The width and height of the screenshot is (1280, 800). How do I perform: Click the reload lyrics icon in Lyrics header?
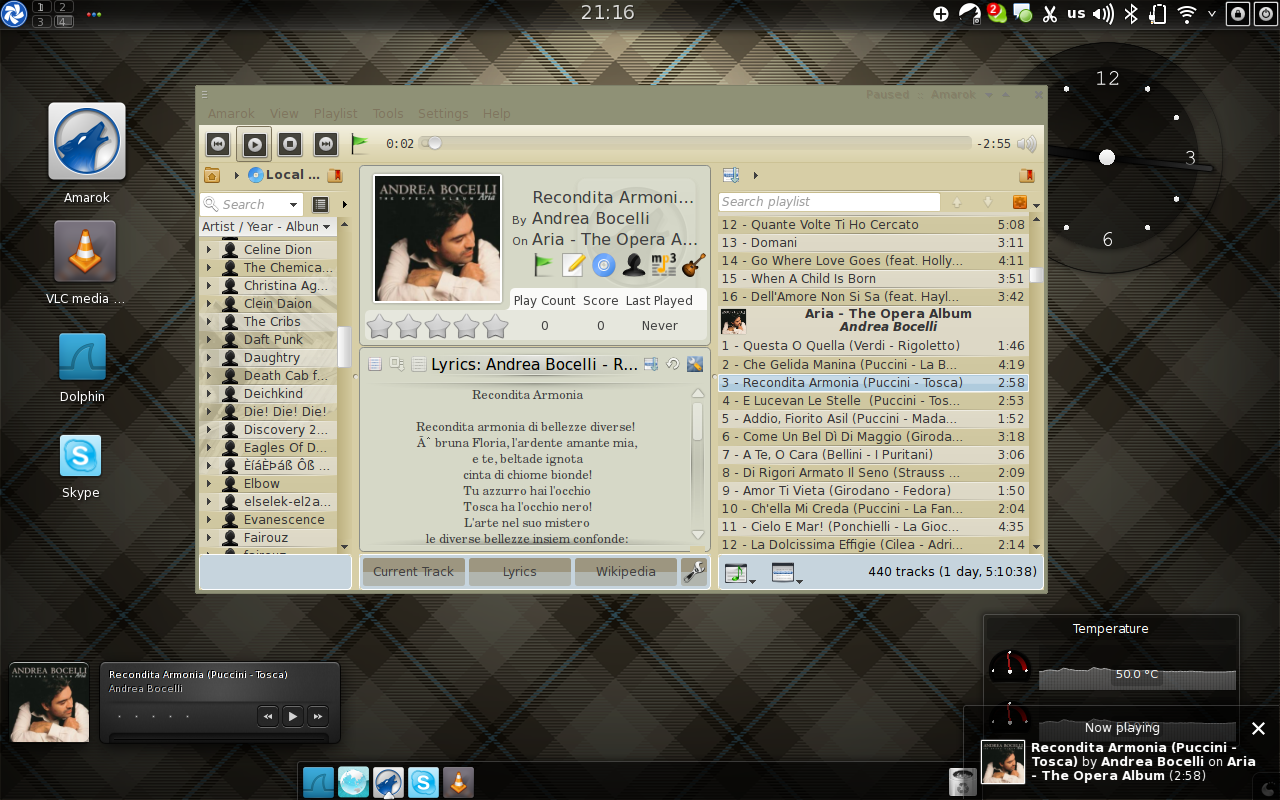tap(673, 364)
